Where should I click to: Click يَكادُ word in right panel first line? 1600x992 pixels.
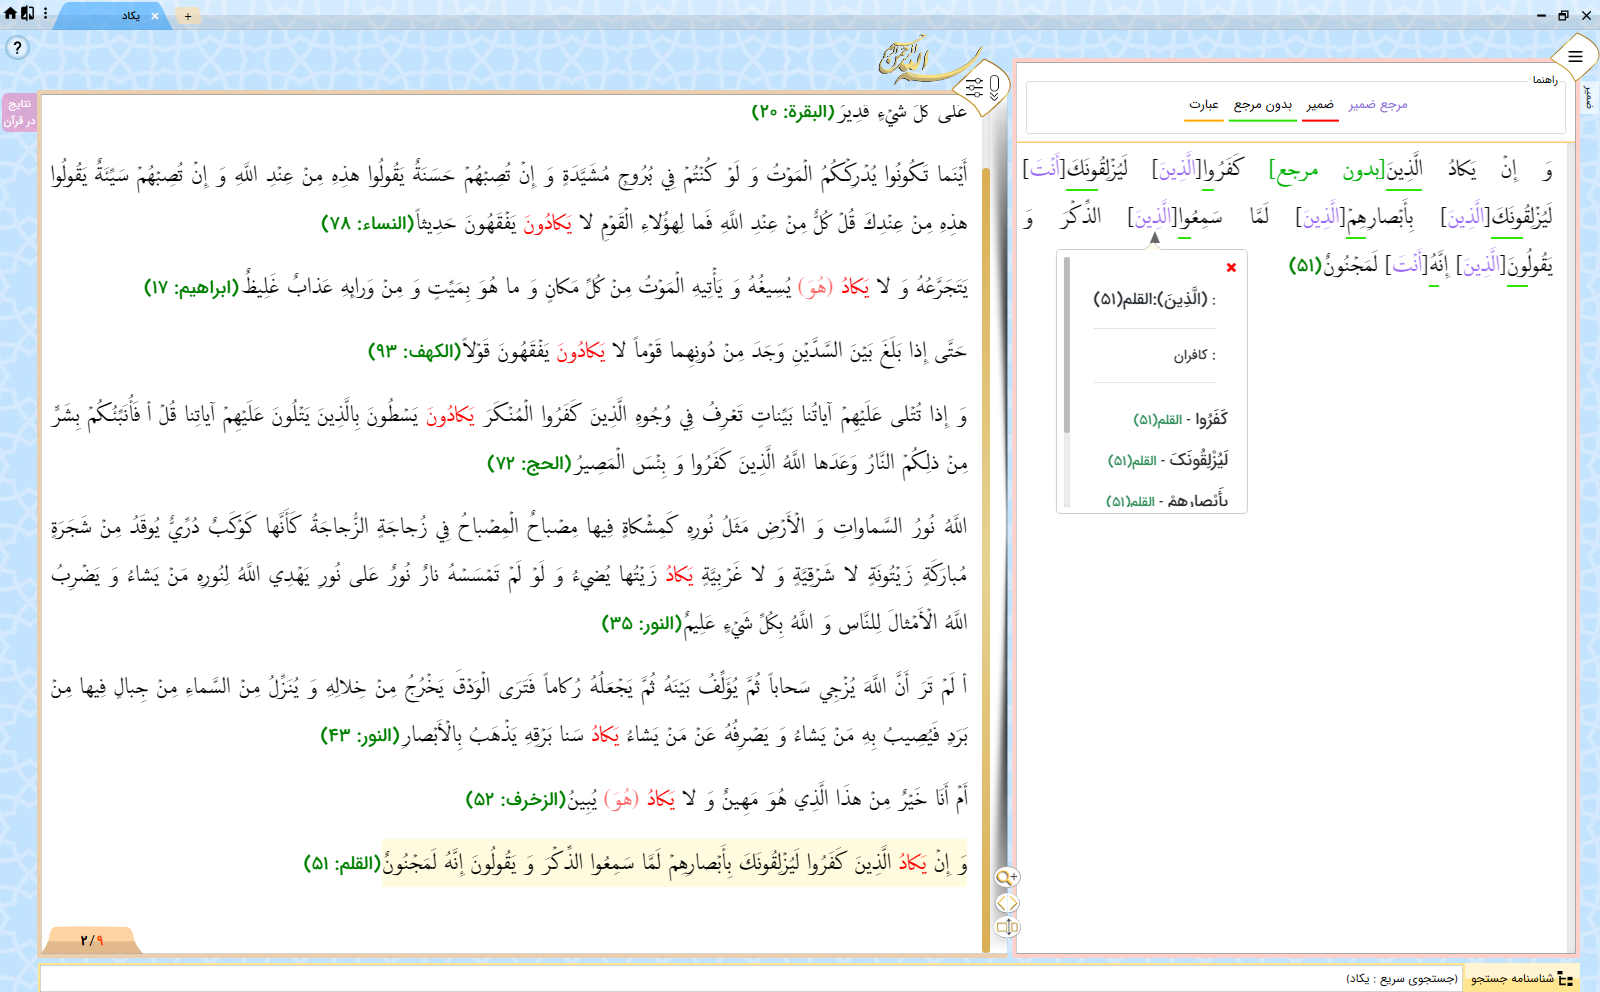(x=1462, y=169)
